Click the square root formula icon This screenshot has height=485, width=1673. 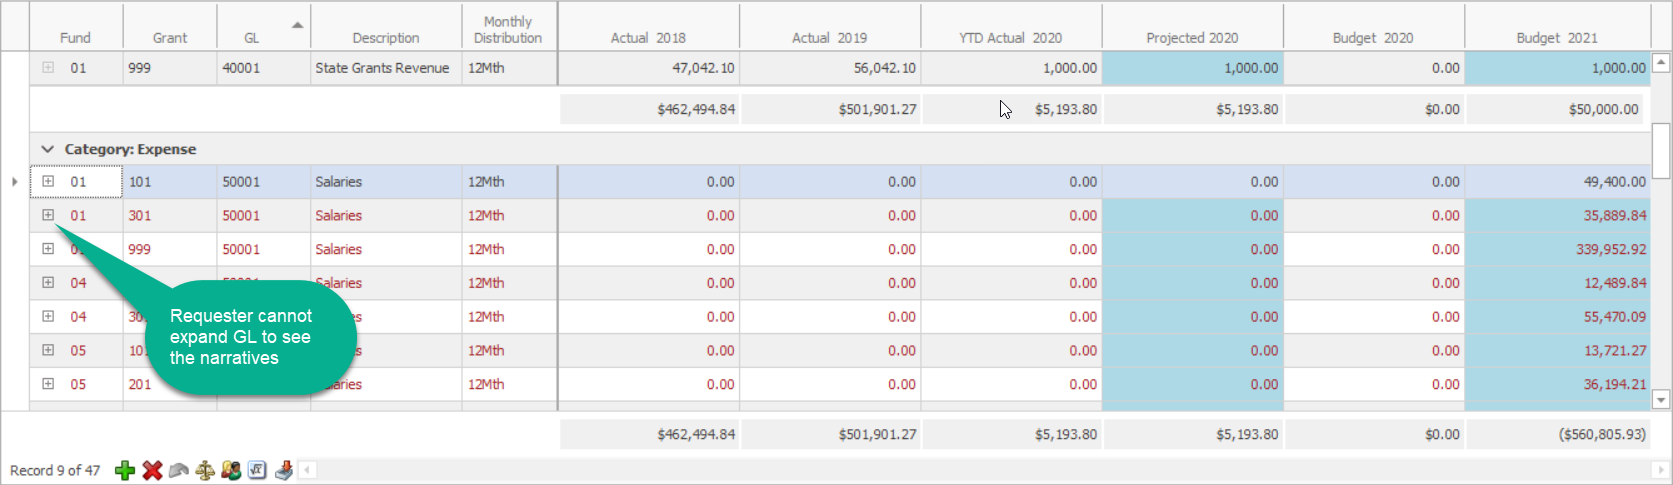[257, 471]
